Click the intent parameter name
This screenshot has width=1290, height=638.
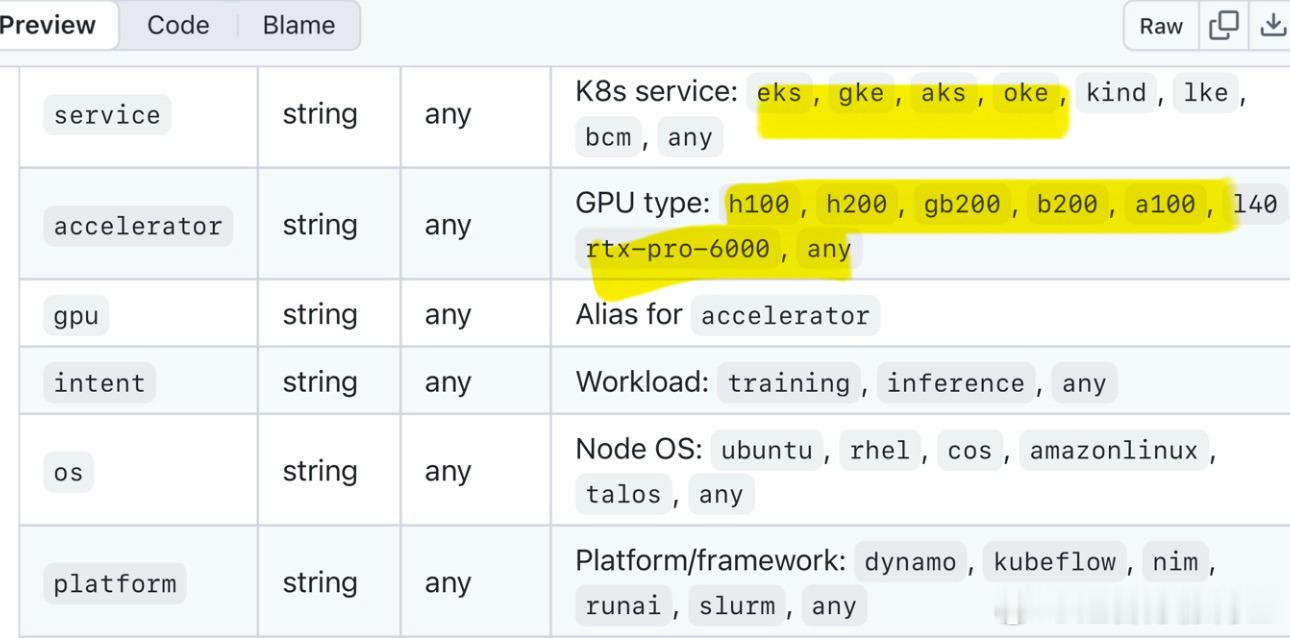pos(99,383)
